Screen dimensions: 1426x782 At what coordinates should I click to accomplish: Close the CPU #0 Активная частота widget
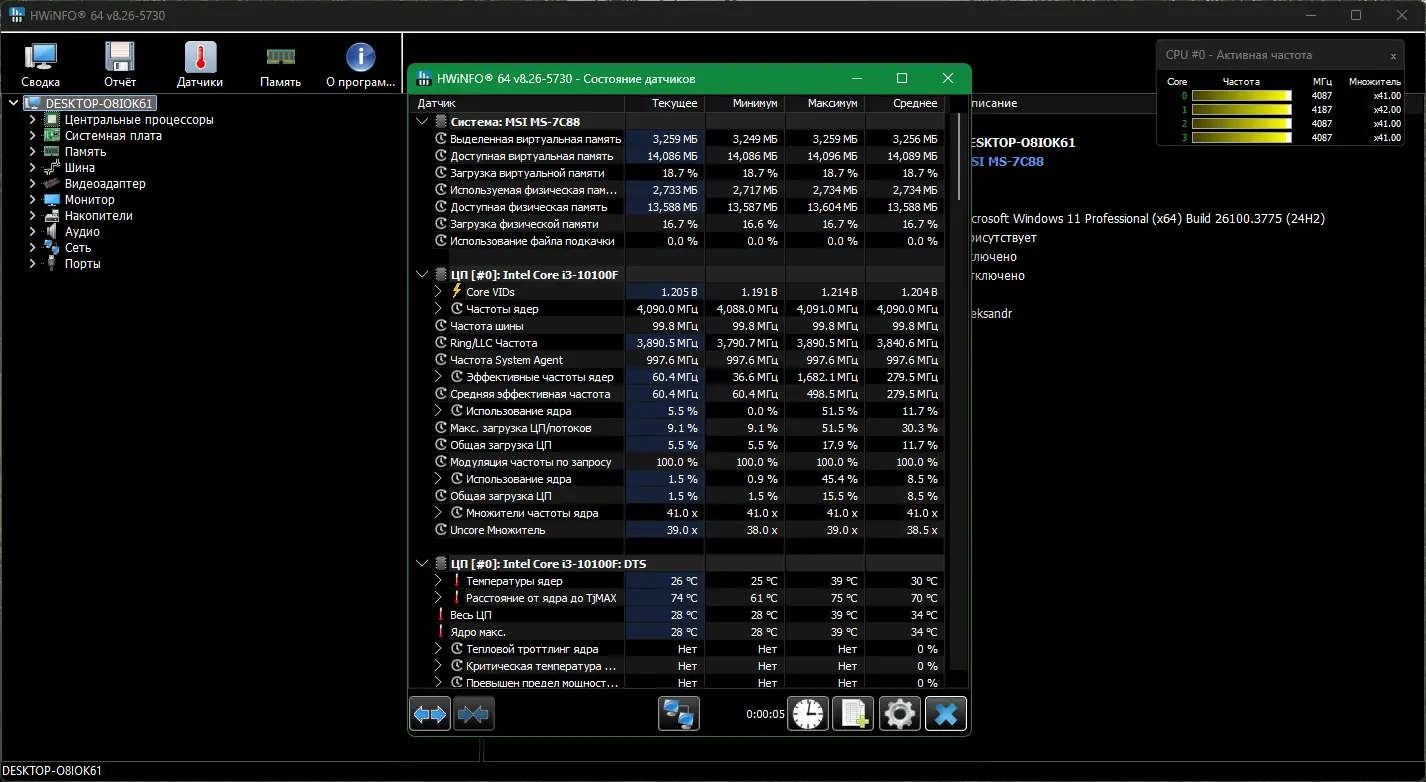click(1393, 56)
